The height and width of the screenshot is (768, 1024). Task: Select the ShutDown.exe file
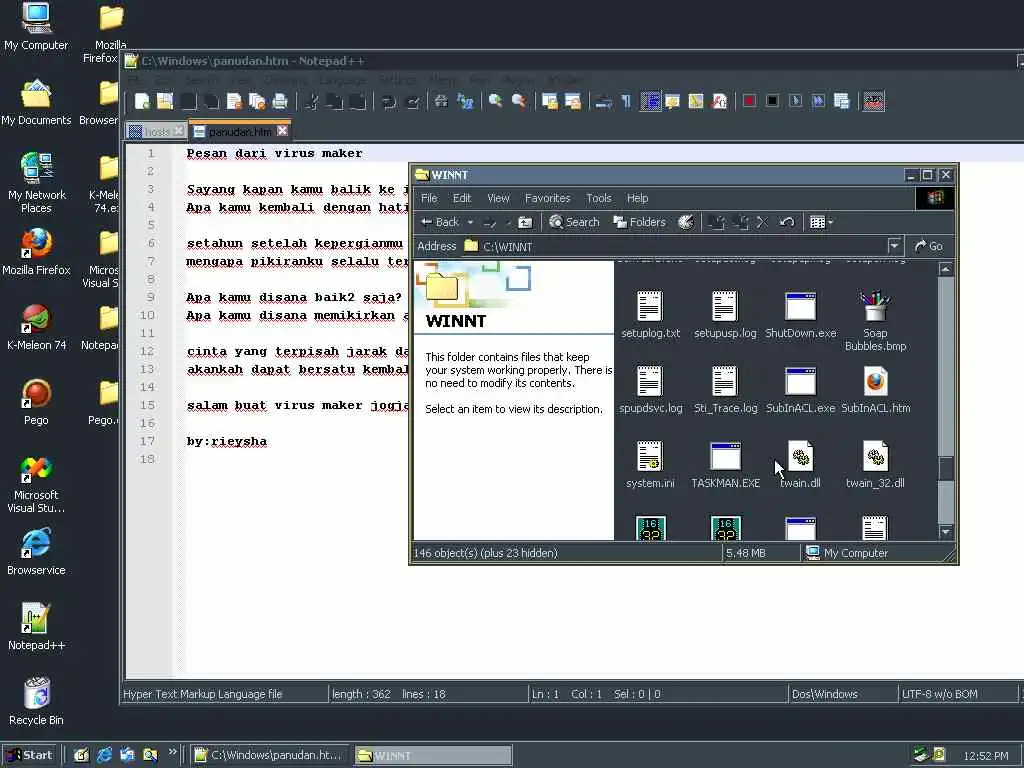coord(801,315)
